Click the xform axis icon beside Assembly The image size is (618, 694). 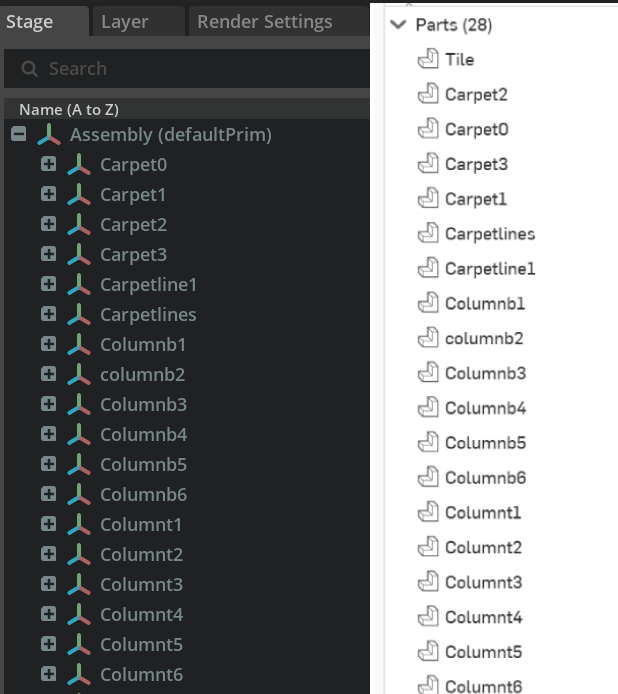pos(49,135)
